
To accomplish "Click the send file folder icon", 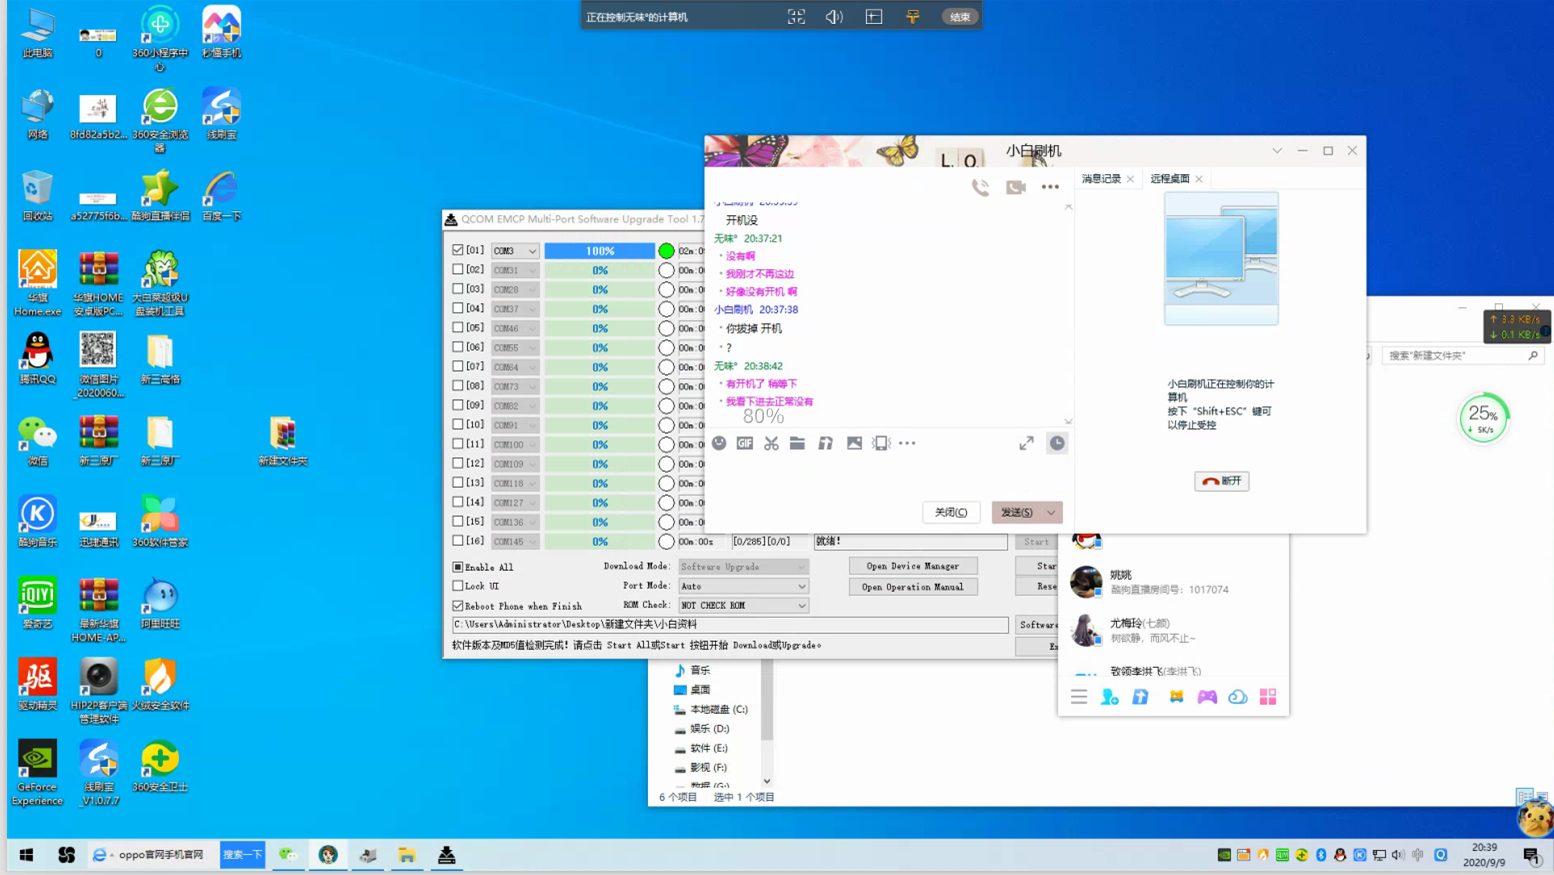I will [x=797, y=443].
